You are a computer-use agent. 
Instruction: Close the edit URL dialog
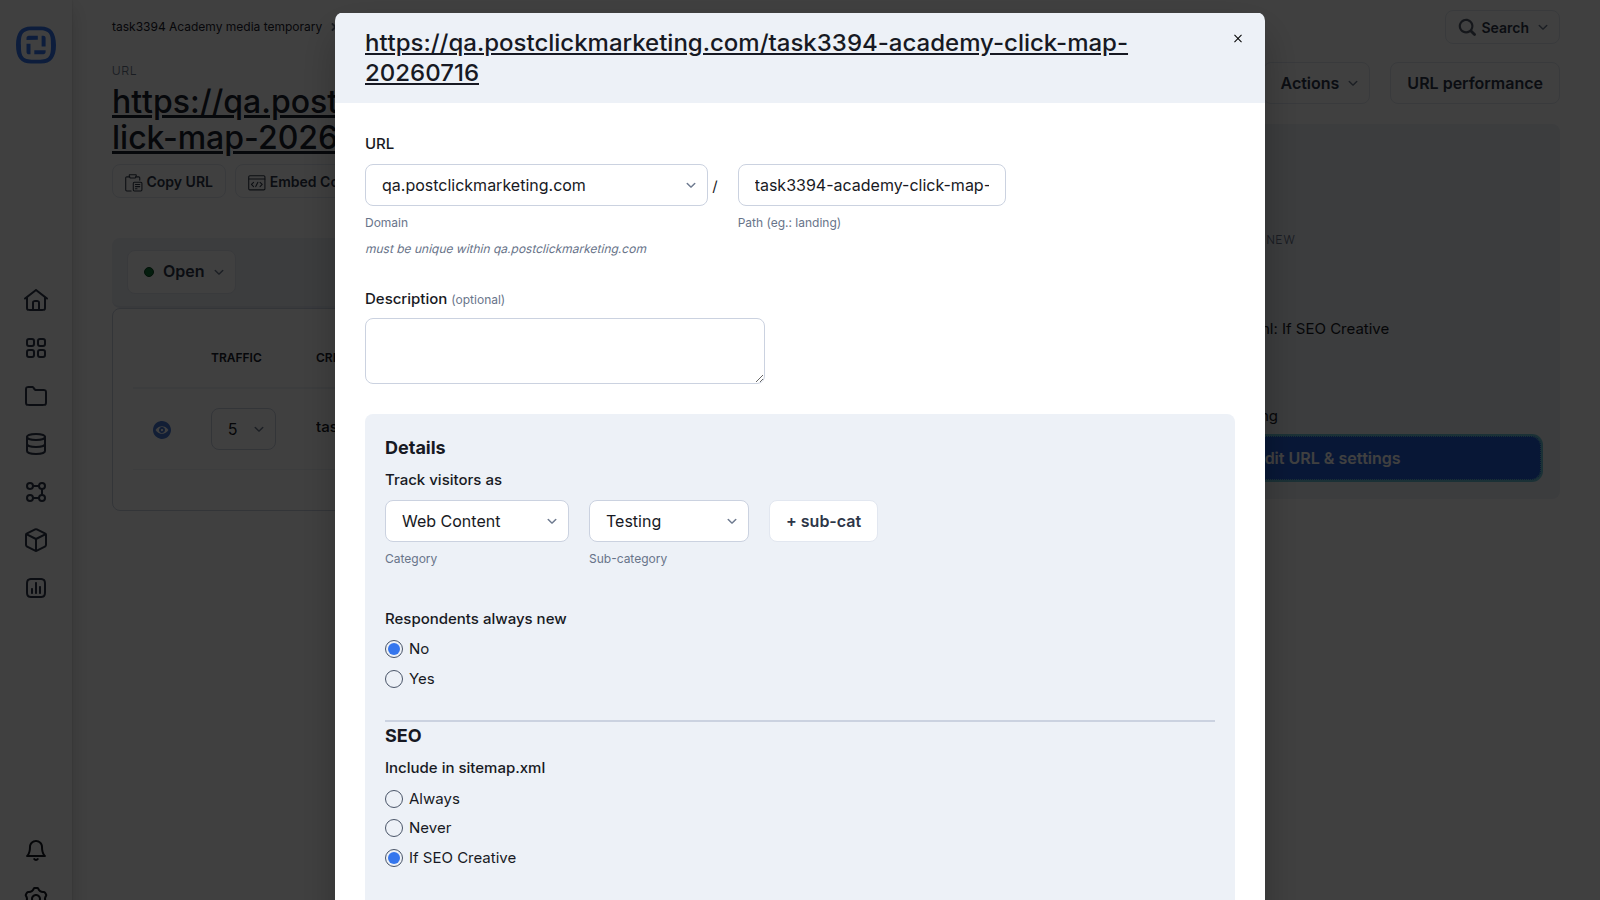click(1238, 39)
